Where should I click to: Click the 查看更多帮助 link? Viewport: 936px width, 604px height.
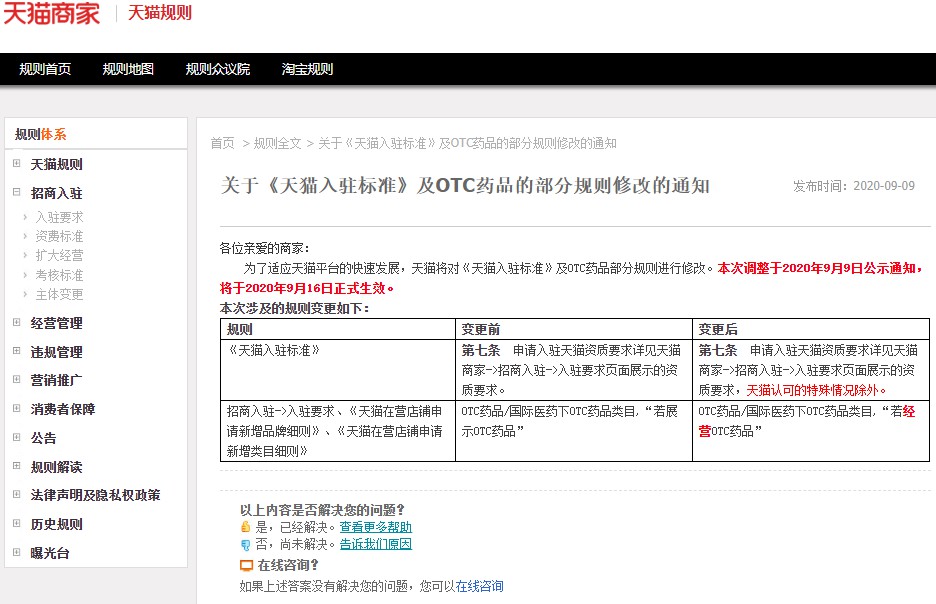(375, 527)
